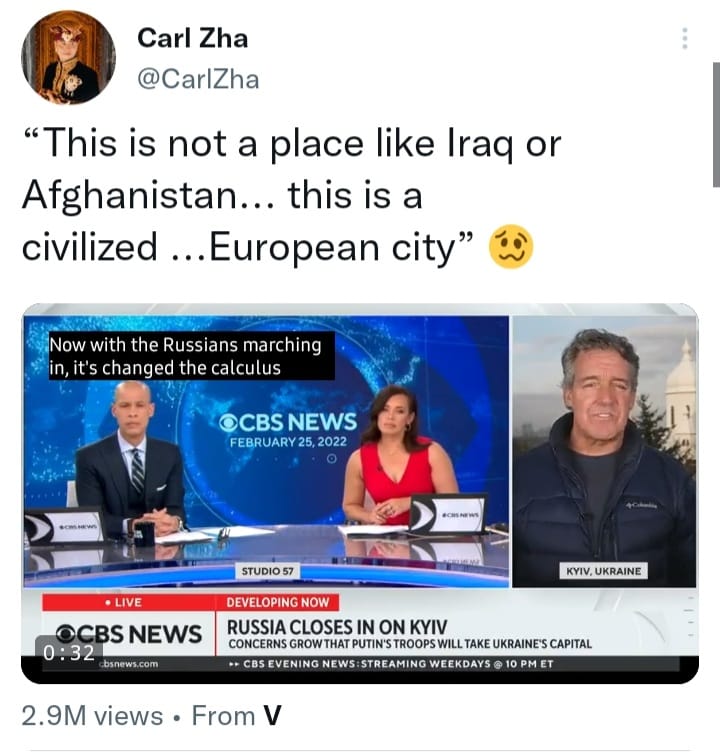The height and width of the screenshot is (755, 720).
Task: Click the KYIV, UKRAINE location label
Action: tap(603, 571)
